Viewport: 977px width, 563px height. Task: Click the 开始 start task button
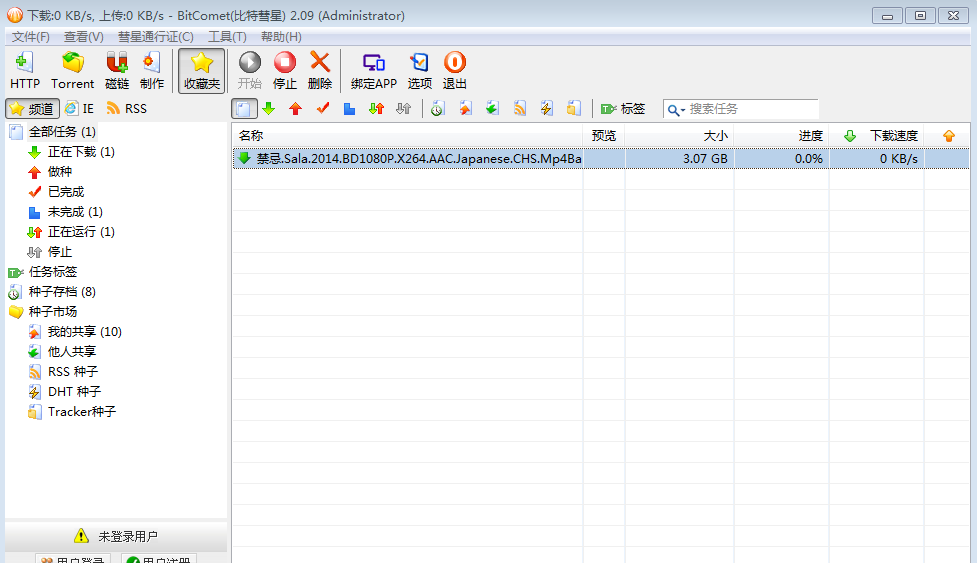[250, 70]
